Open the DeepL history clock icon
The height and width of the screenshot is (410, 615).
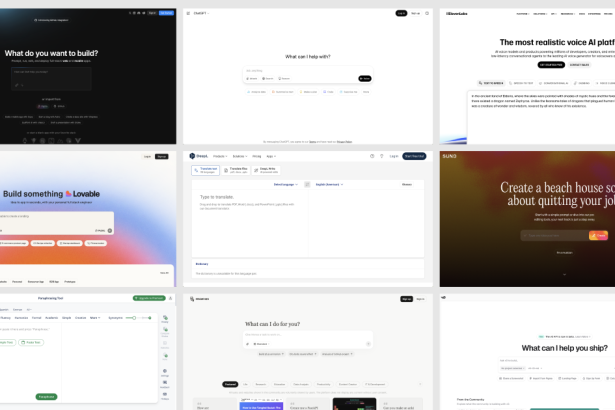(372, 156)
